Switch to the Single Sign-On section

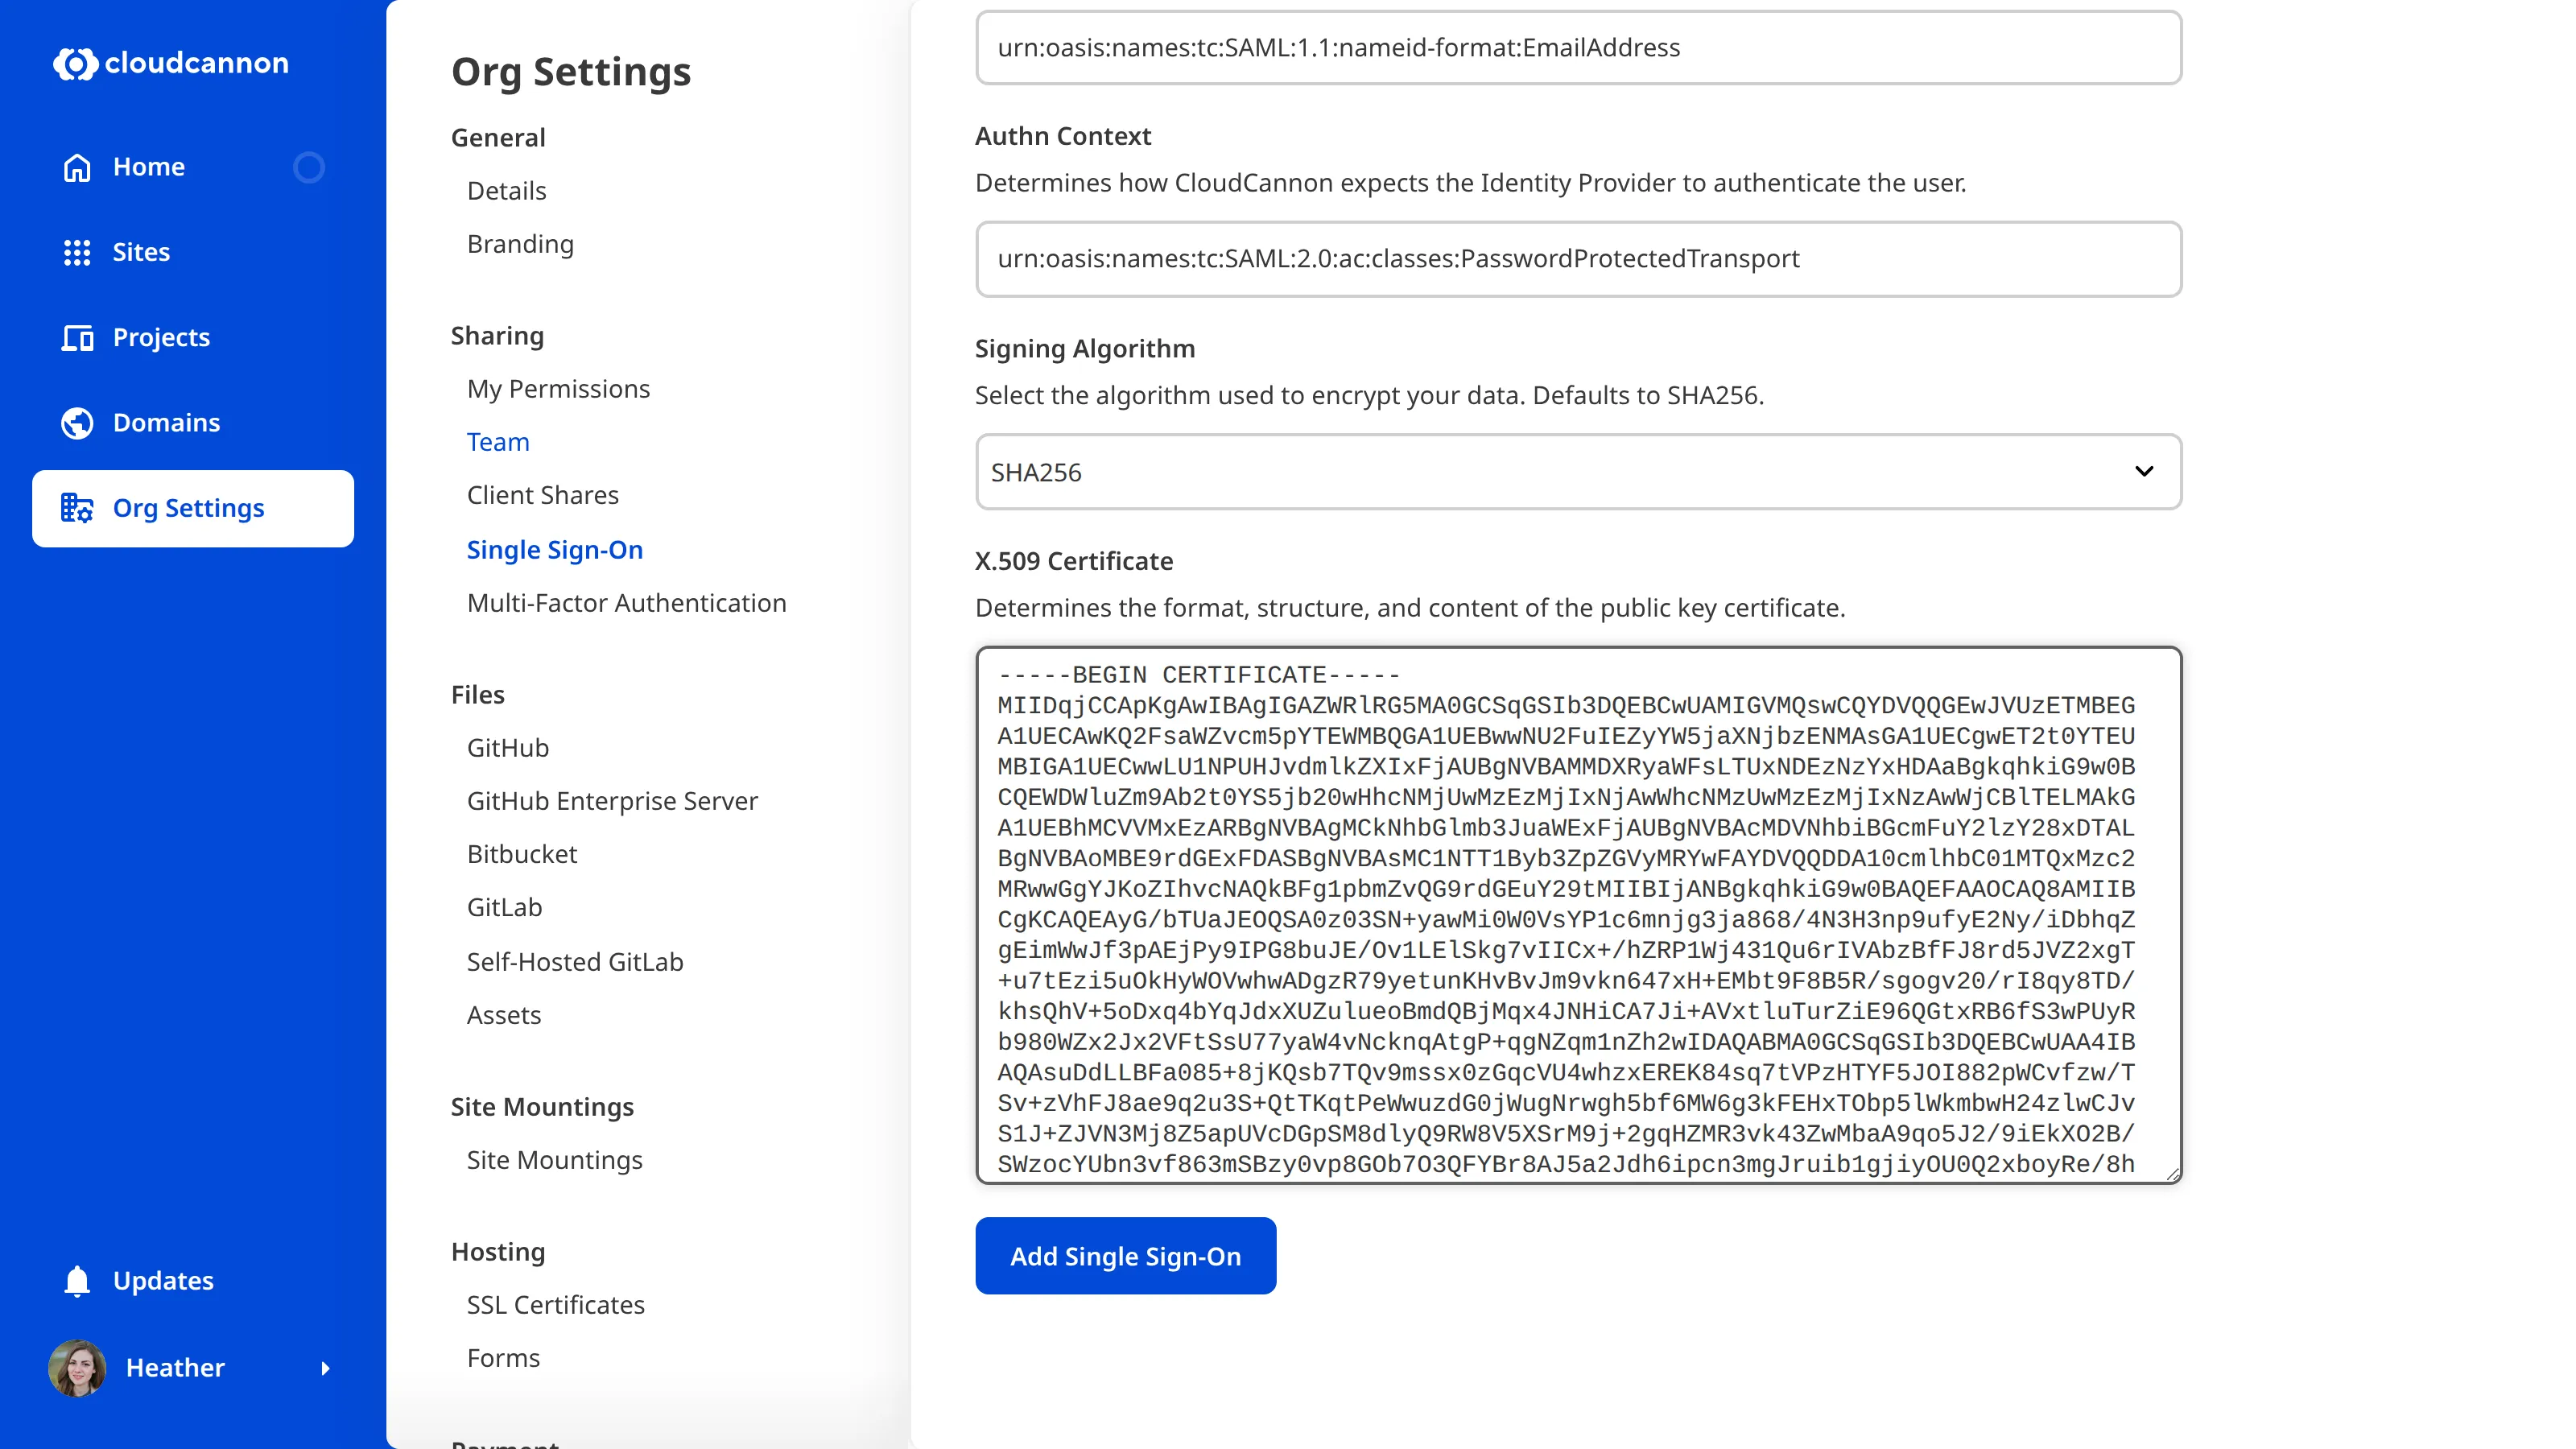555,549
